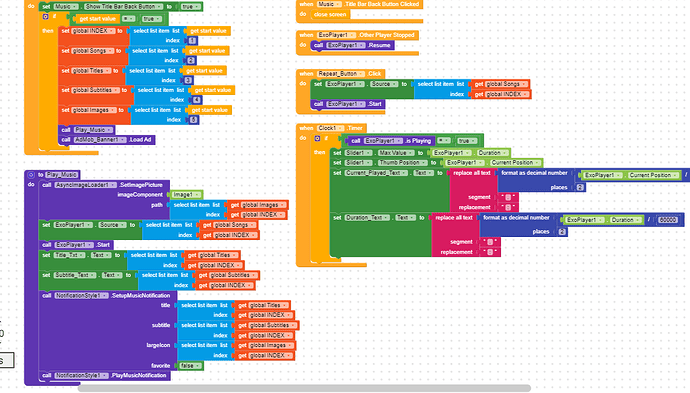The image size is (690, 393).
Task: Click the gear mutator icon on Play_Music procedure
Action: click(31, 175)
